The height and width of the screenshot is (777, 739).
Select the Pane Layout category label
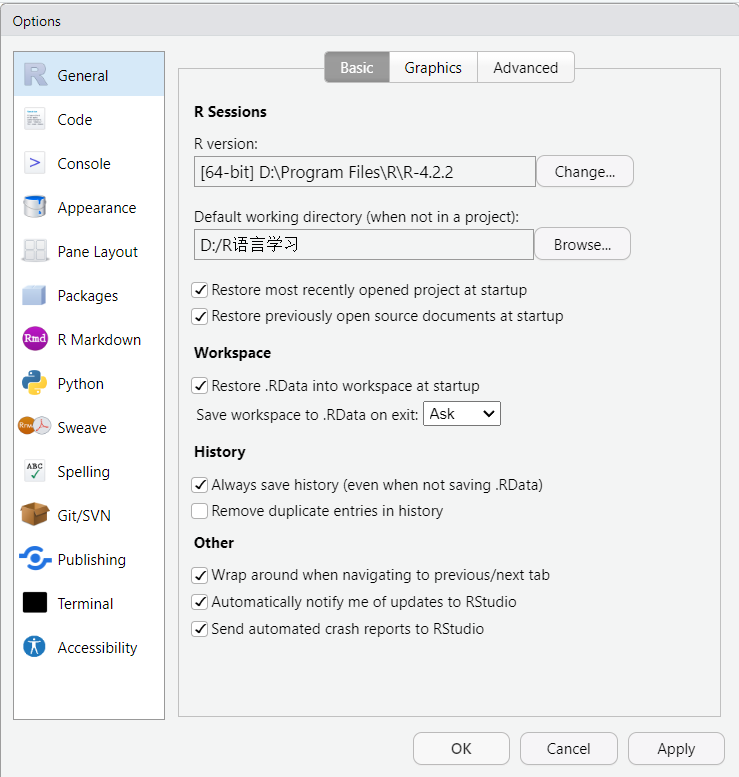point(98,252)
